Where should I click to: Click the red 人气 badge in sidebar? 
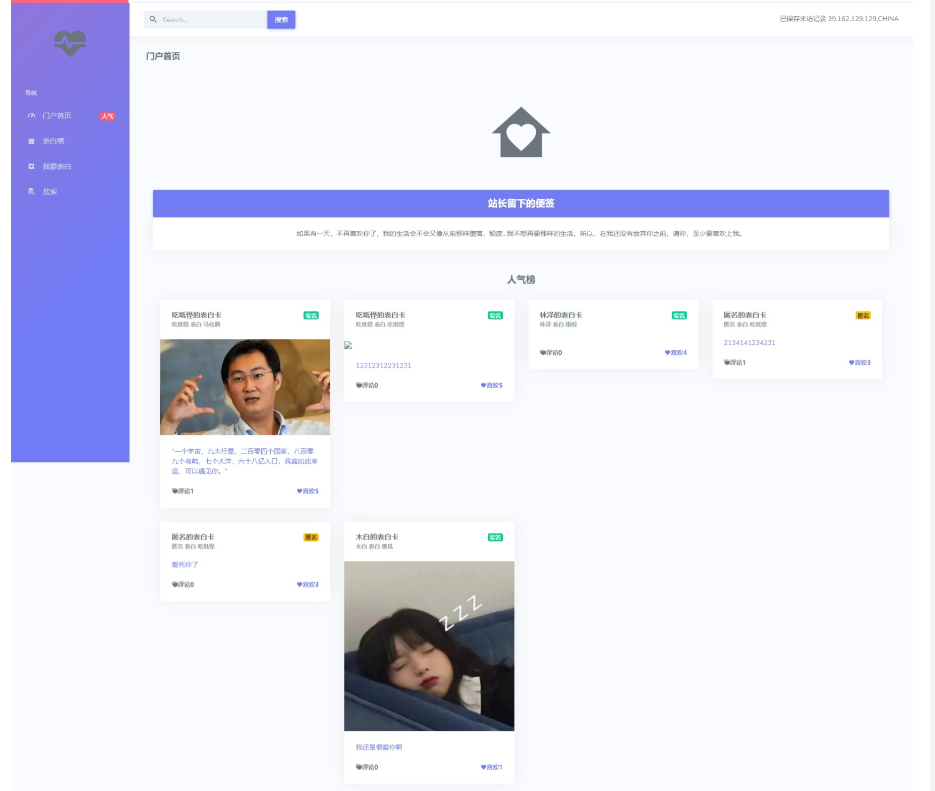105,115
